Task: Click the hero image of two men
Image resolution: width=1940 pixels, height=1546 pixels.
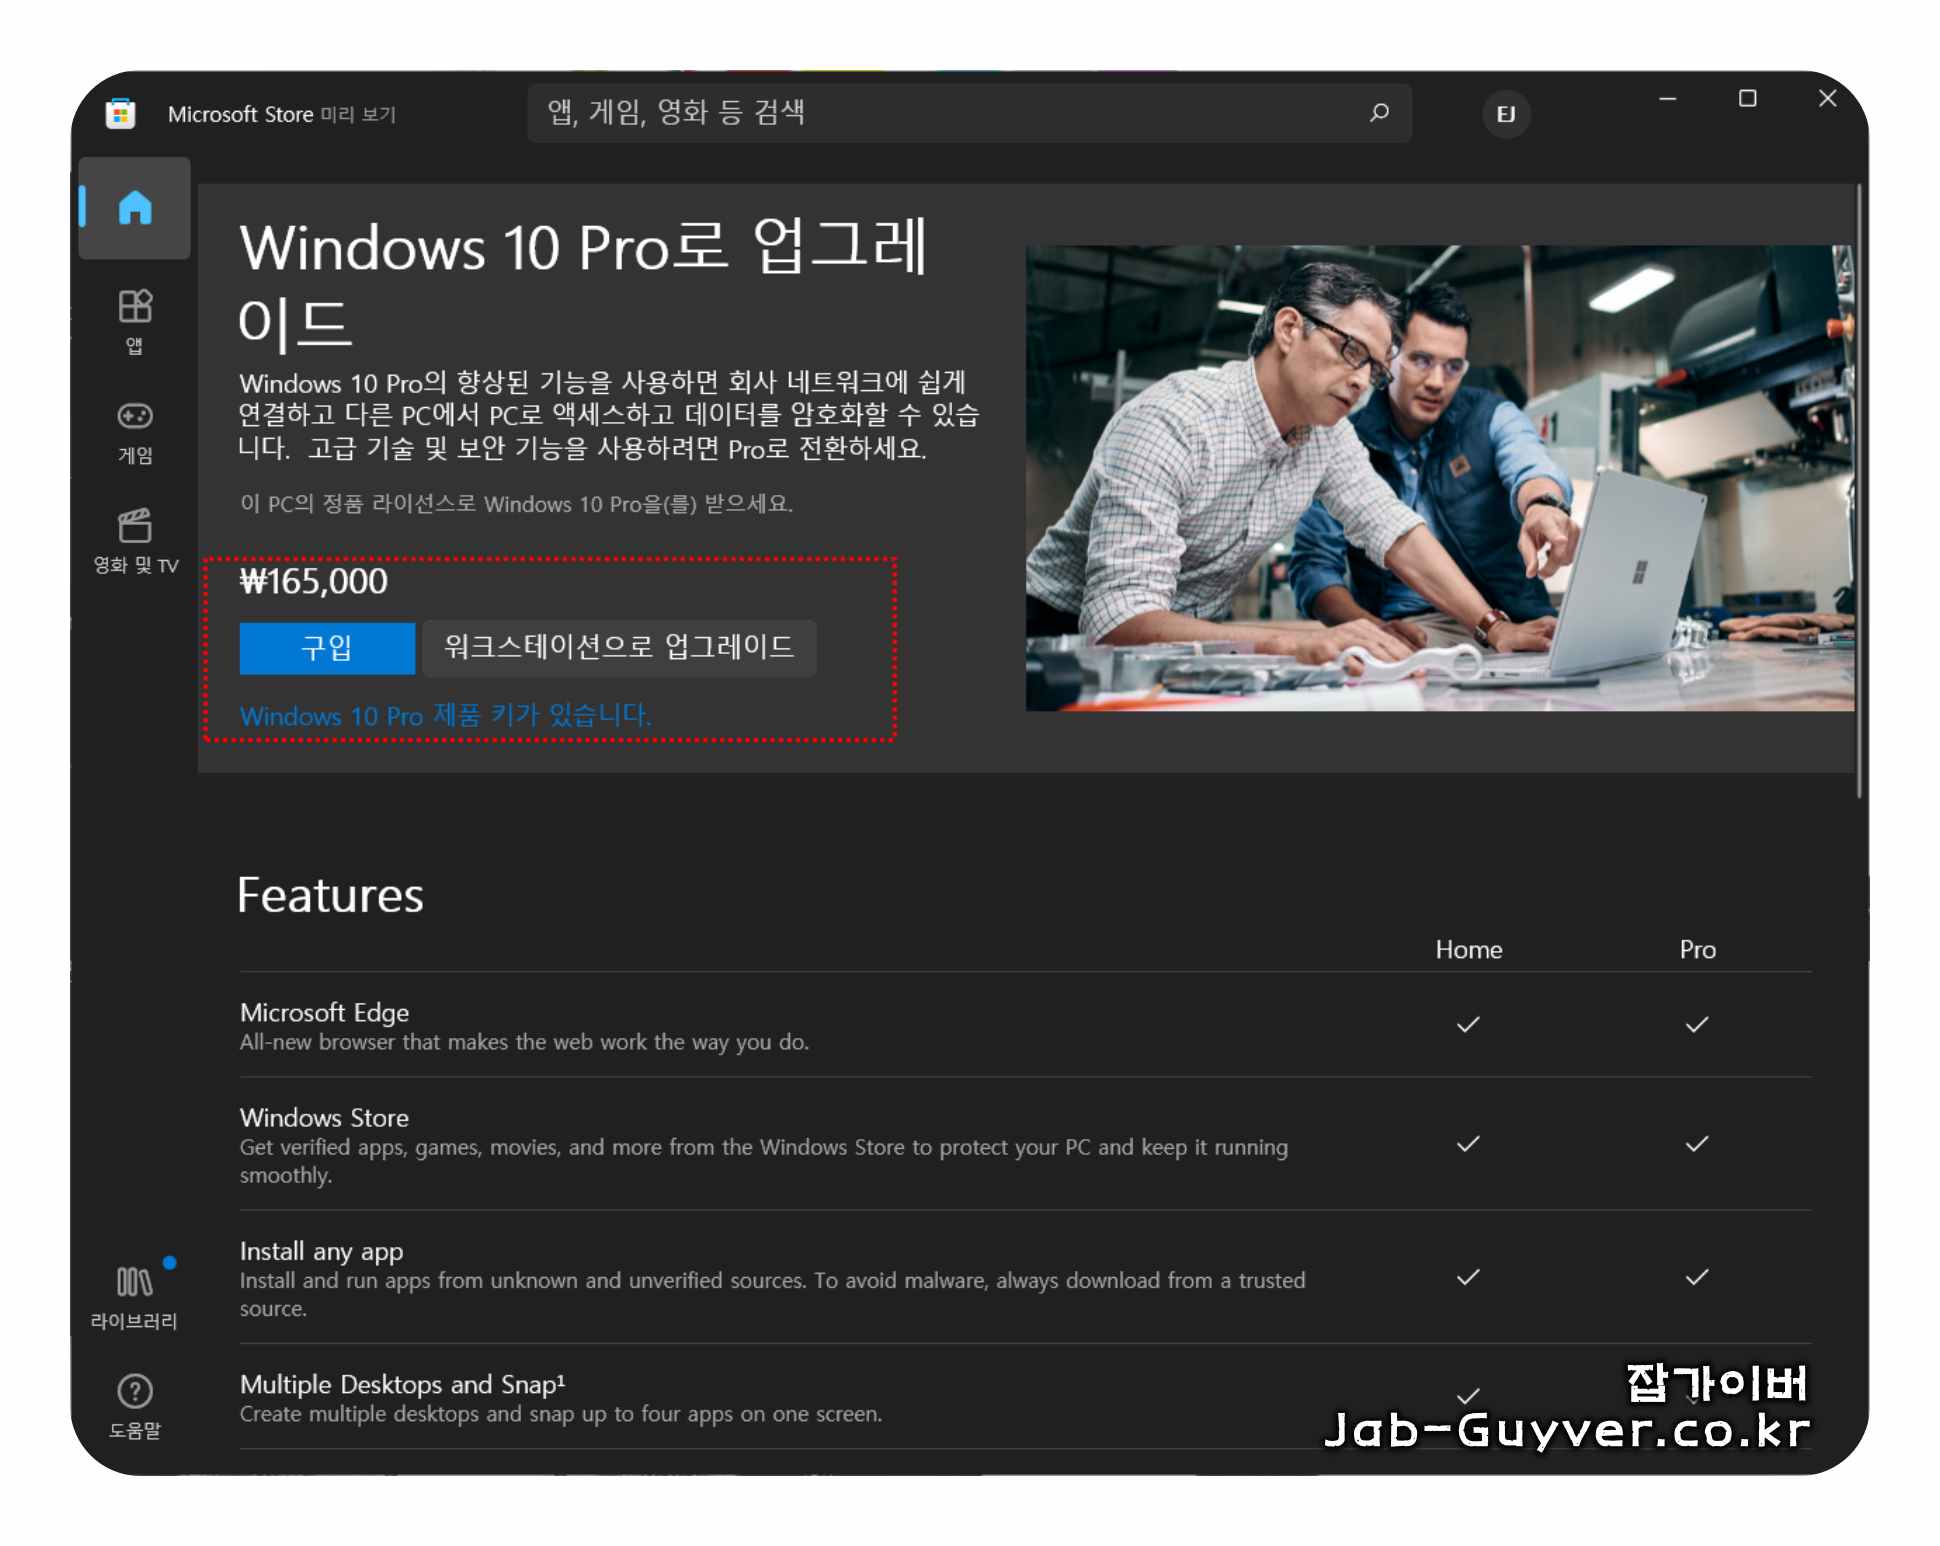Action: point(1438,478)
